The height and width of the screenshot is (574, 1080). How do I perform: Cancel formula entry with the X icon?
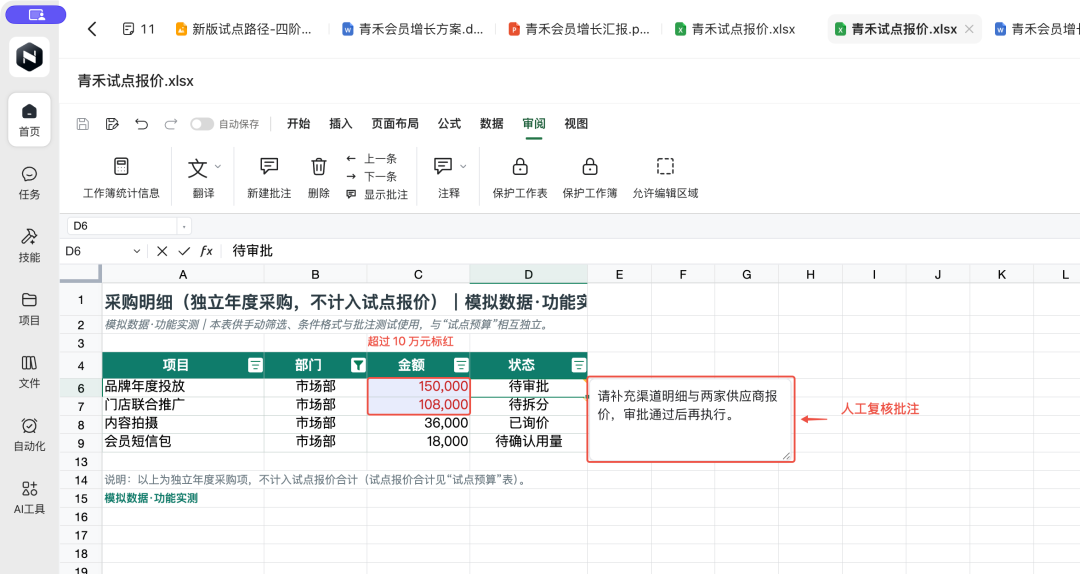pyautogui.click(x=162, y=252)
